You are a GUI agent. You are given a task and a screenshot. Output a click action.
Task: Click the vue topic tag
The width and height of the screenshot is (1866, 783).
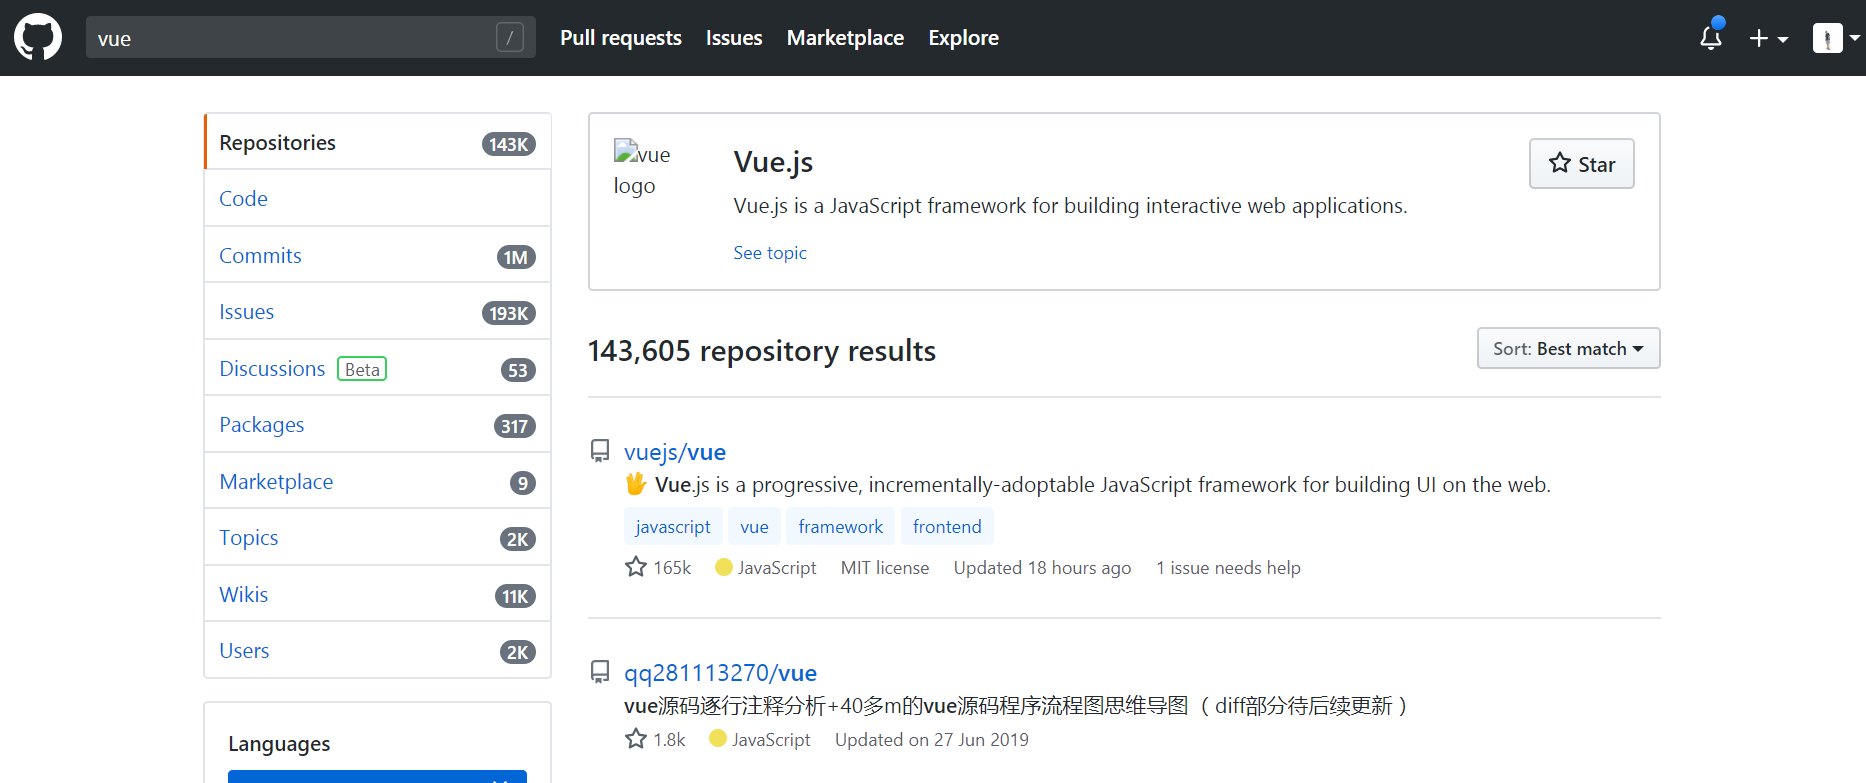click(755, 527)
